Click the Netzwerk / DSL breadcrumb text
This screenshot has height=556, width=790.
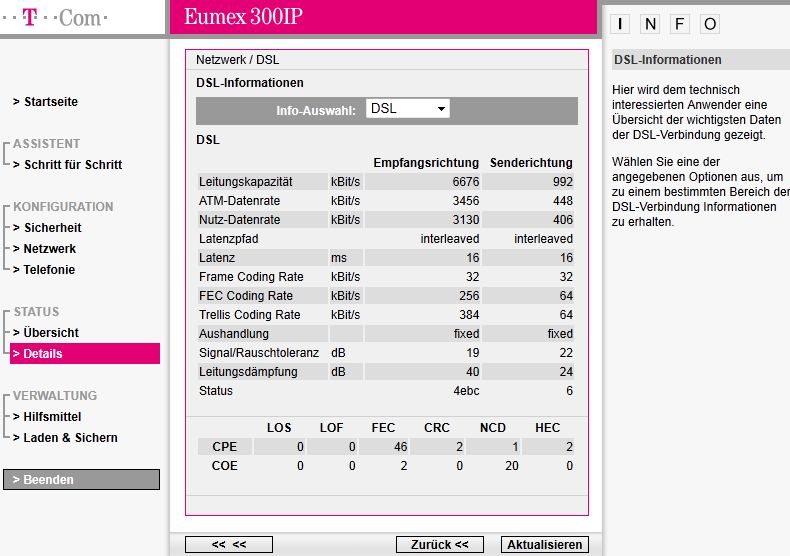237,60
